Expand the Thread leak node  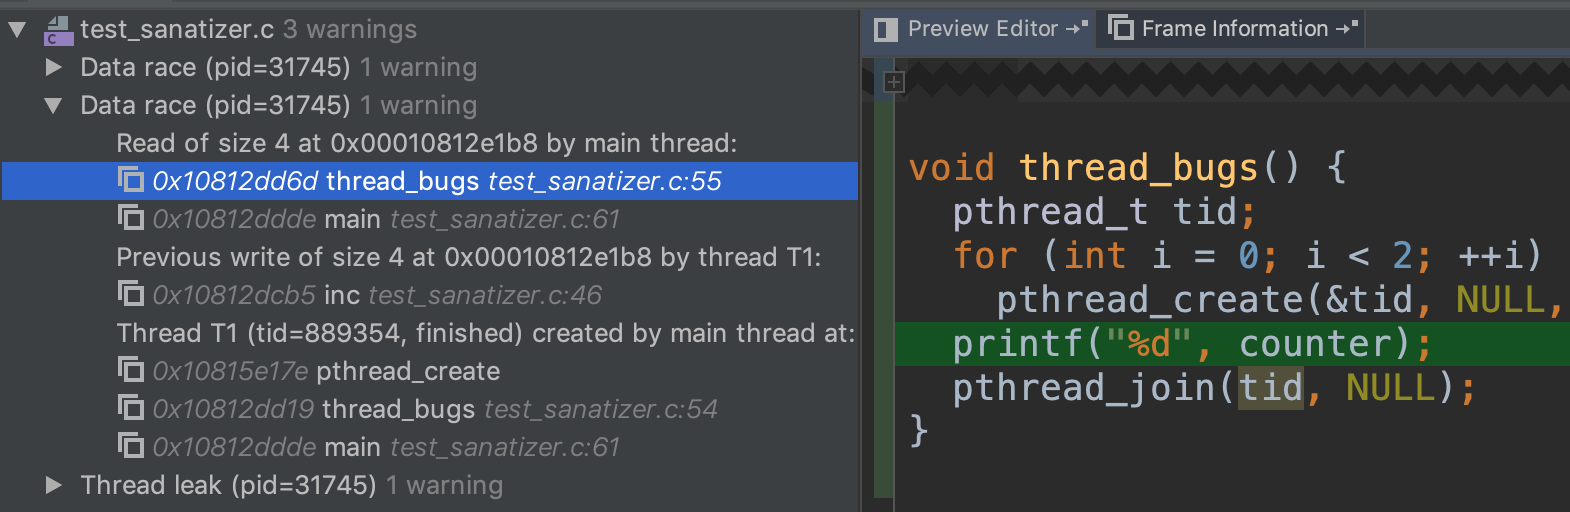(x=54, y=485)
